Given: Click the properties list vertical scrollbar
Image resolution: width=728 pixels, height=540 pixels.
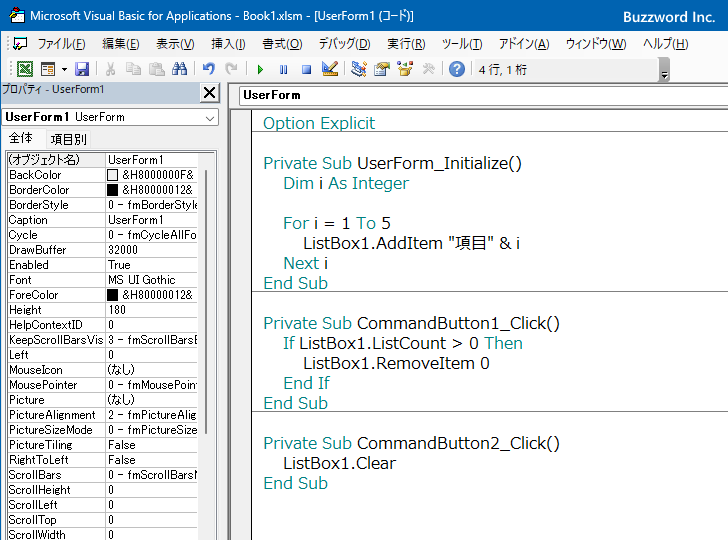Looking at the screenshot, I should 206,302.
